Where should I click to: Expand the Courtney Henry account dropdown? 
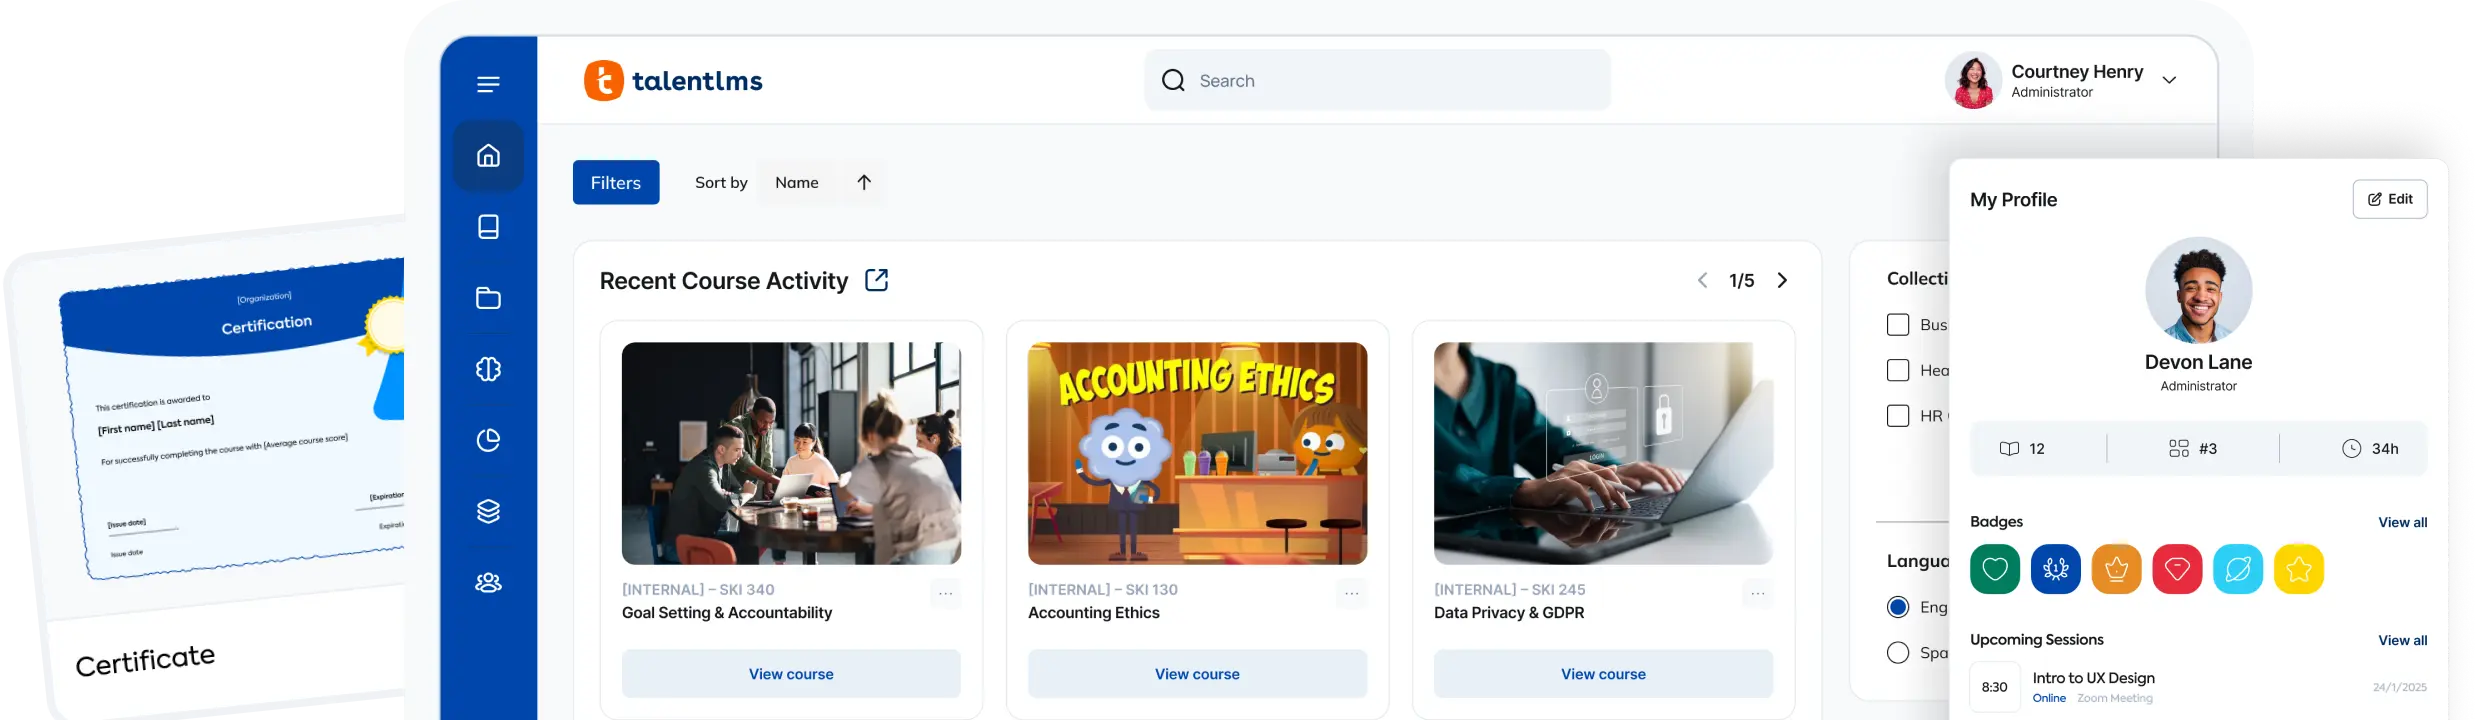click(2169, 81)
